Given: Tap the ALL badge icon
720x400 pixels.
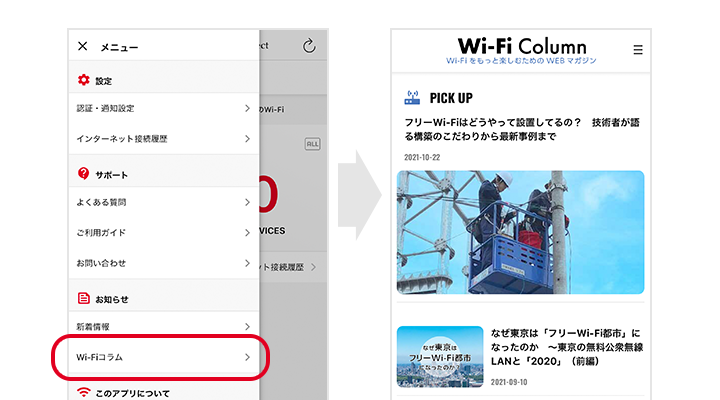Looking at the screenshot, I should (312, 144).
